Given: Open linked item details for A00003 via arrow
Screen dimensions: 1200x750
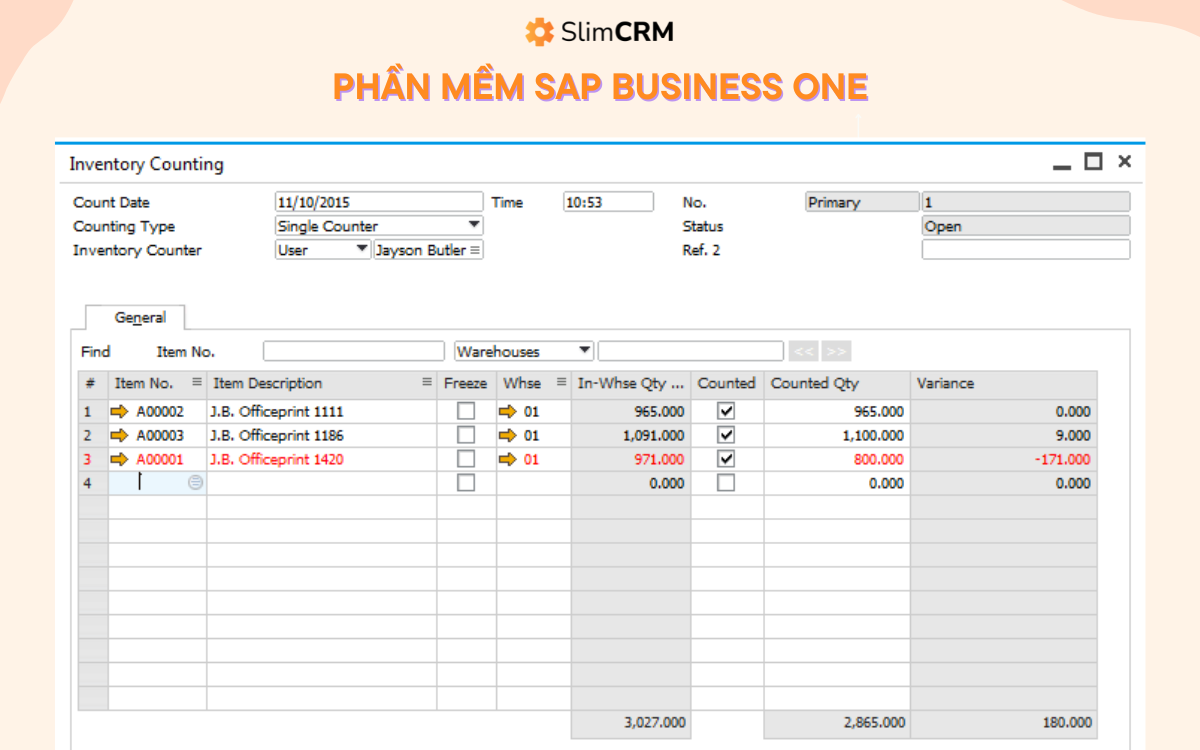Looking at the screenshot, I should [x=120, y=435].
